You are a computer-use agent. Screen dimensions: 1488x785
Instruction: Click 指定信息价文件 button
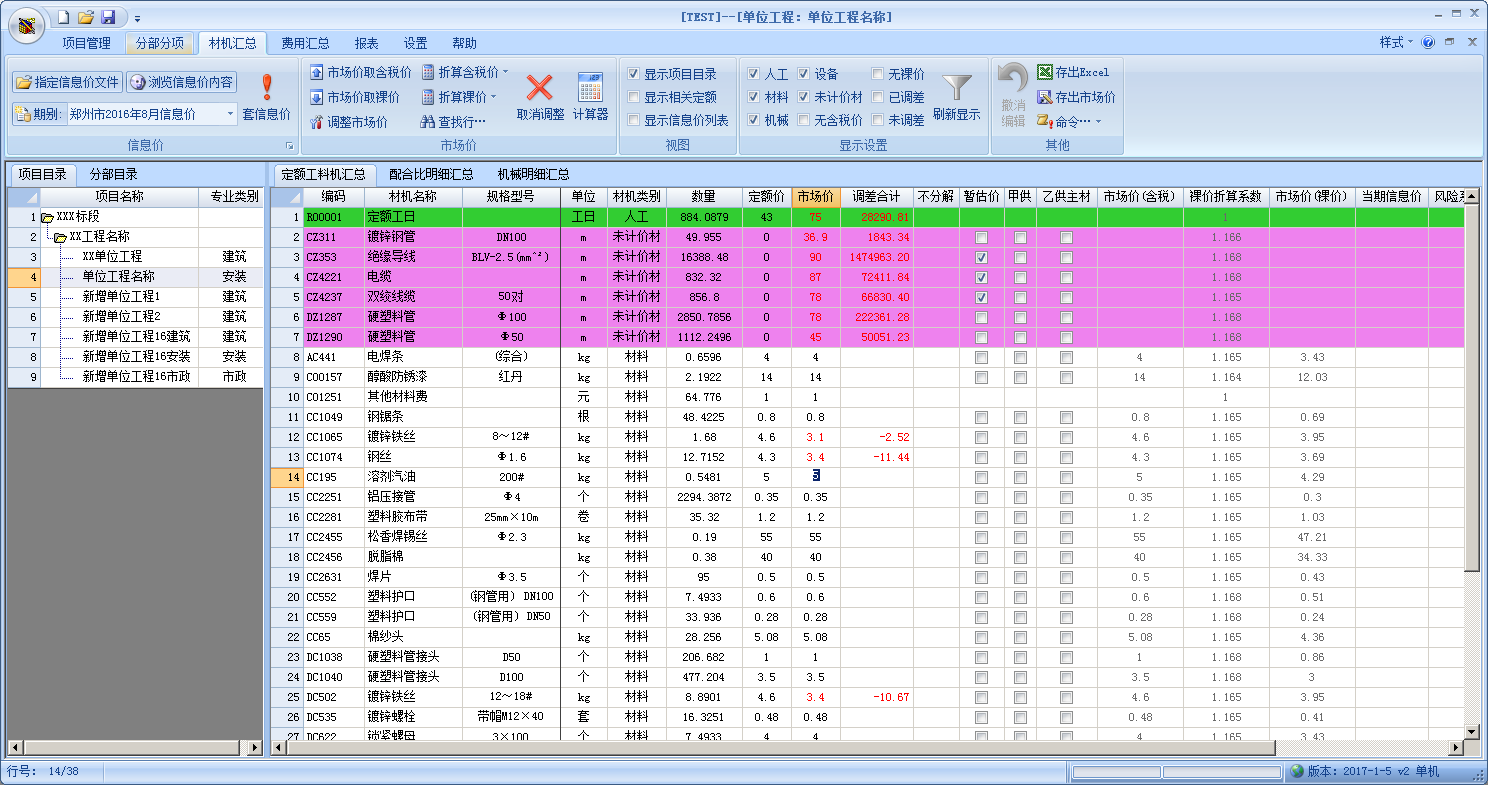pyautogui.click(x=68, y=82)
